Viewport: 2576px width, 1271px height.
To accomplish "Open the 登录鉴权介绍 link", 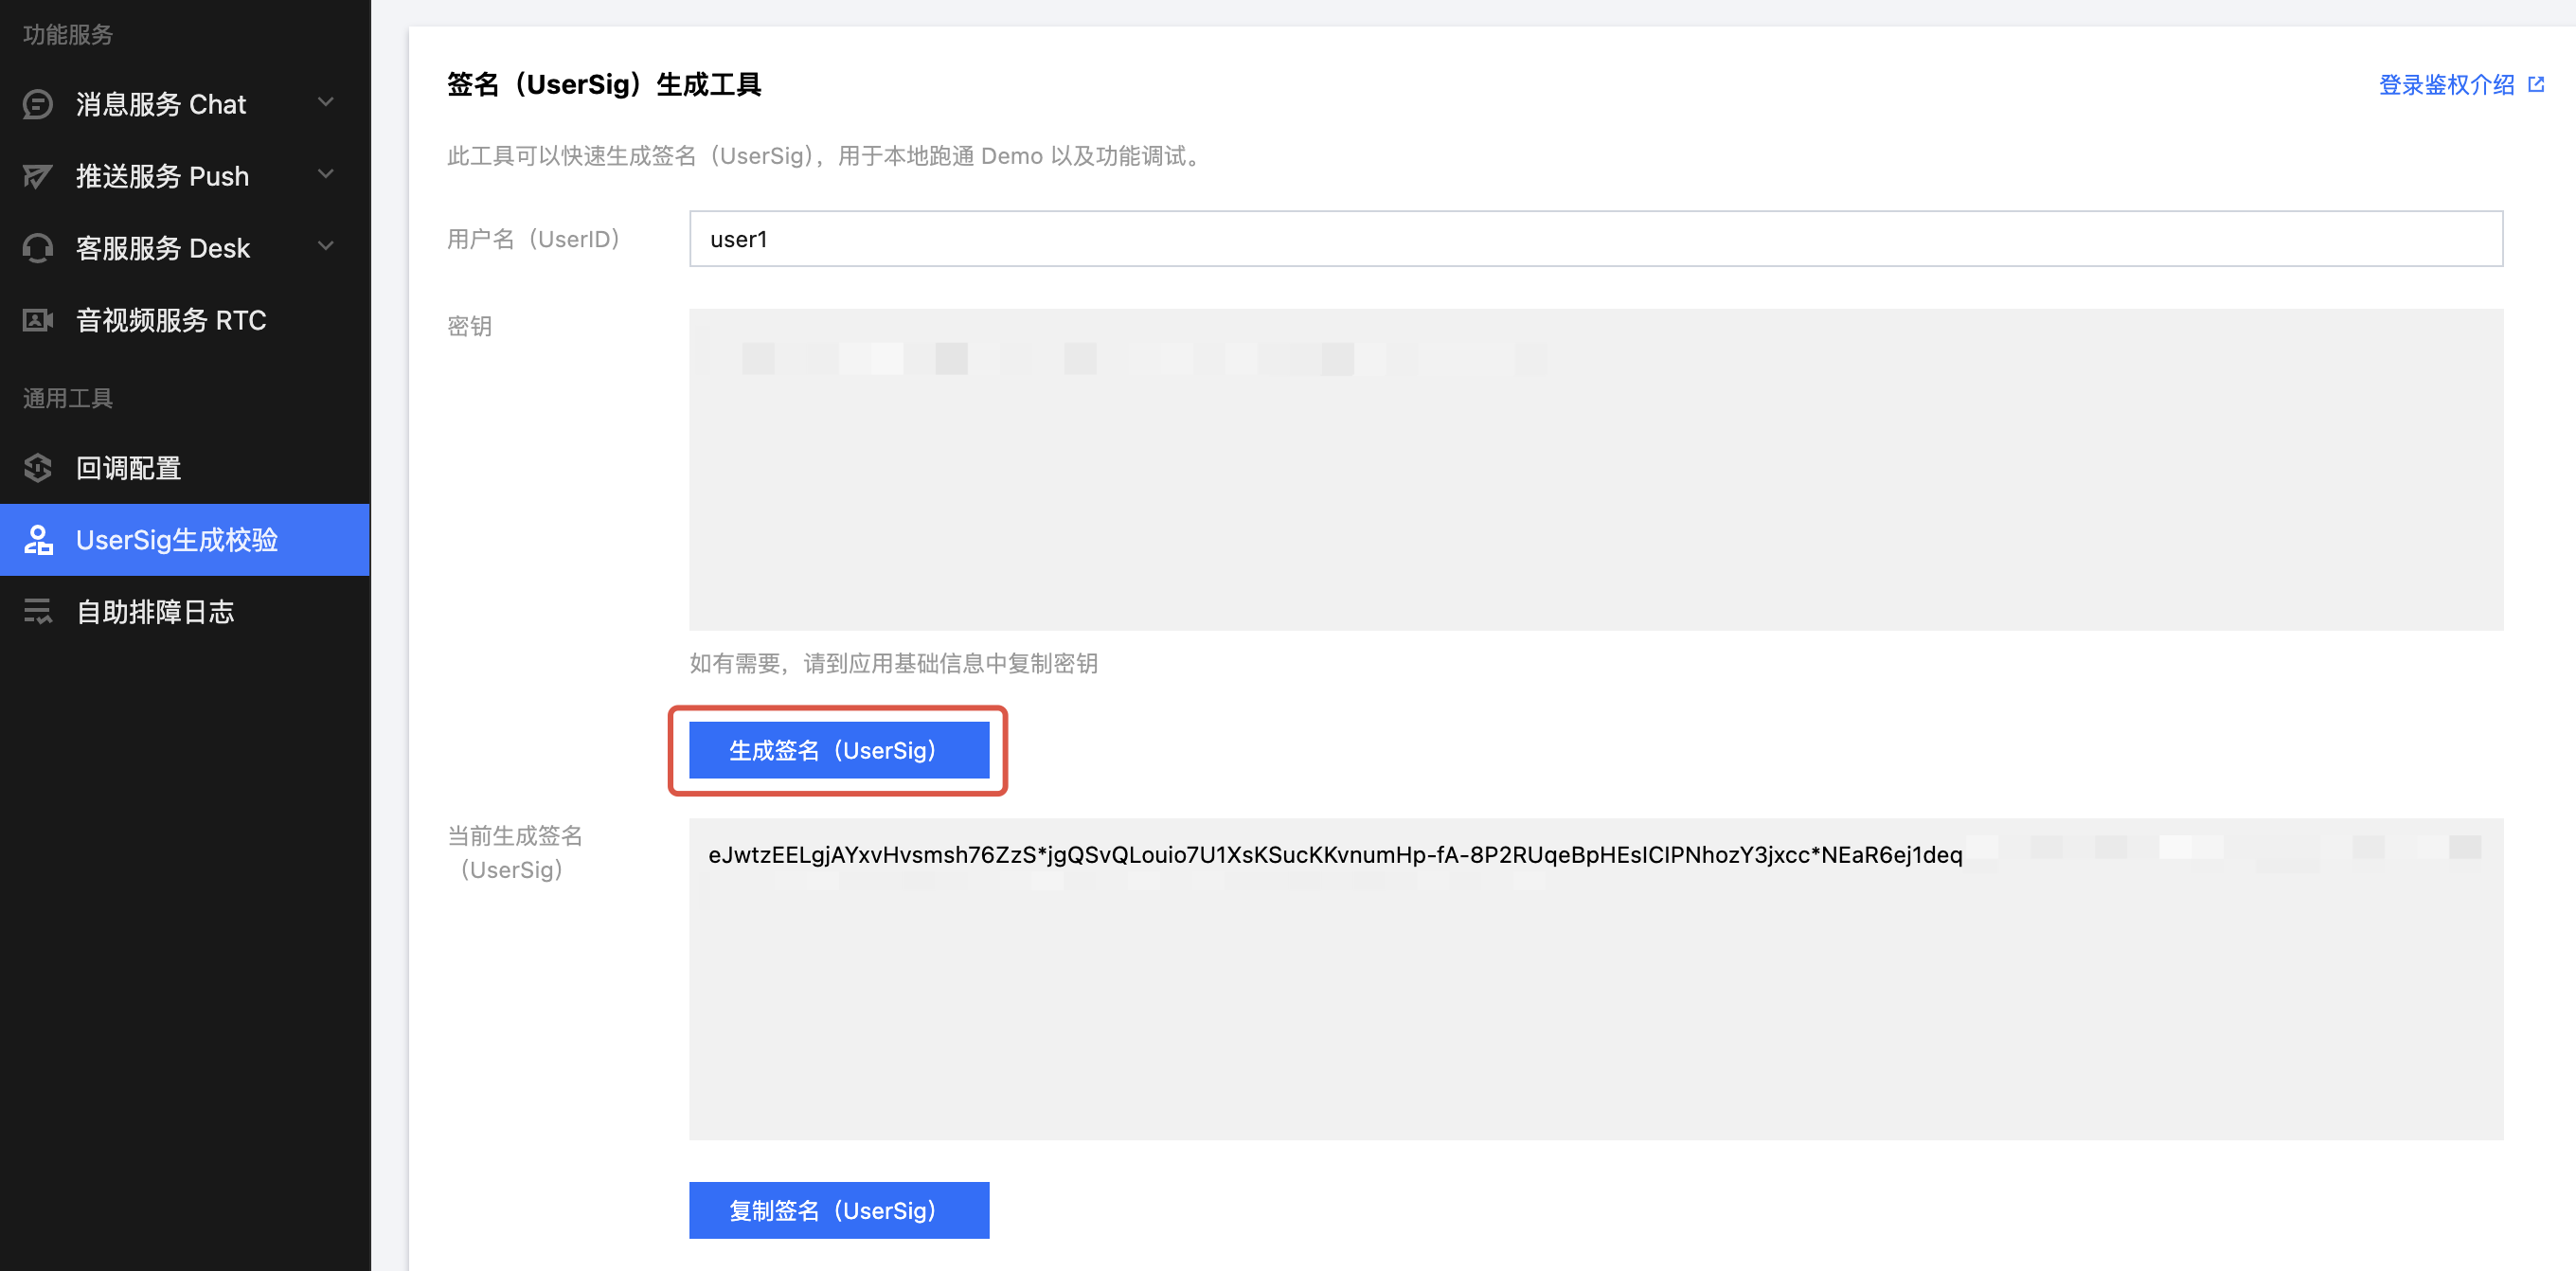I will click(x=2446, y=85).
